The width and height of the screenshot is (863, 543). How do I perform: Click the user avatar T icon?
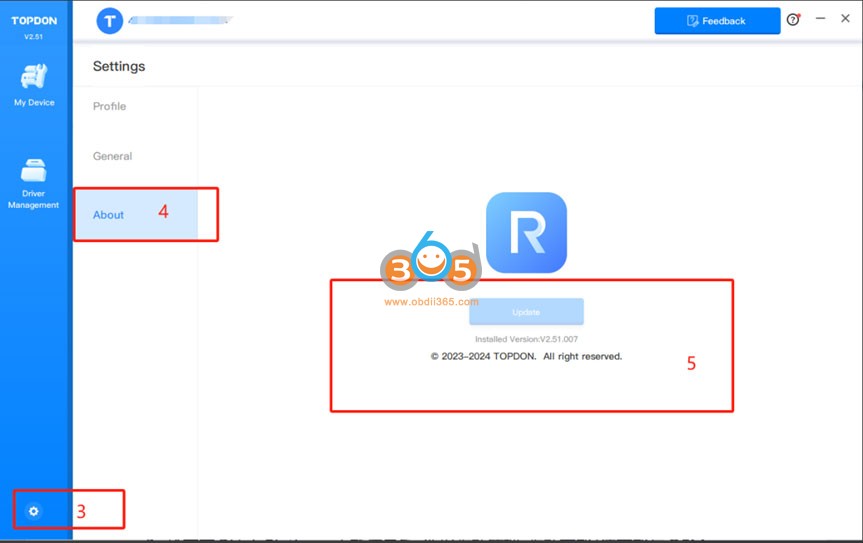(x=110, y=21)
